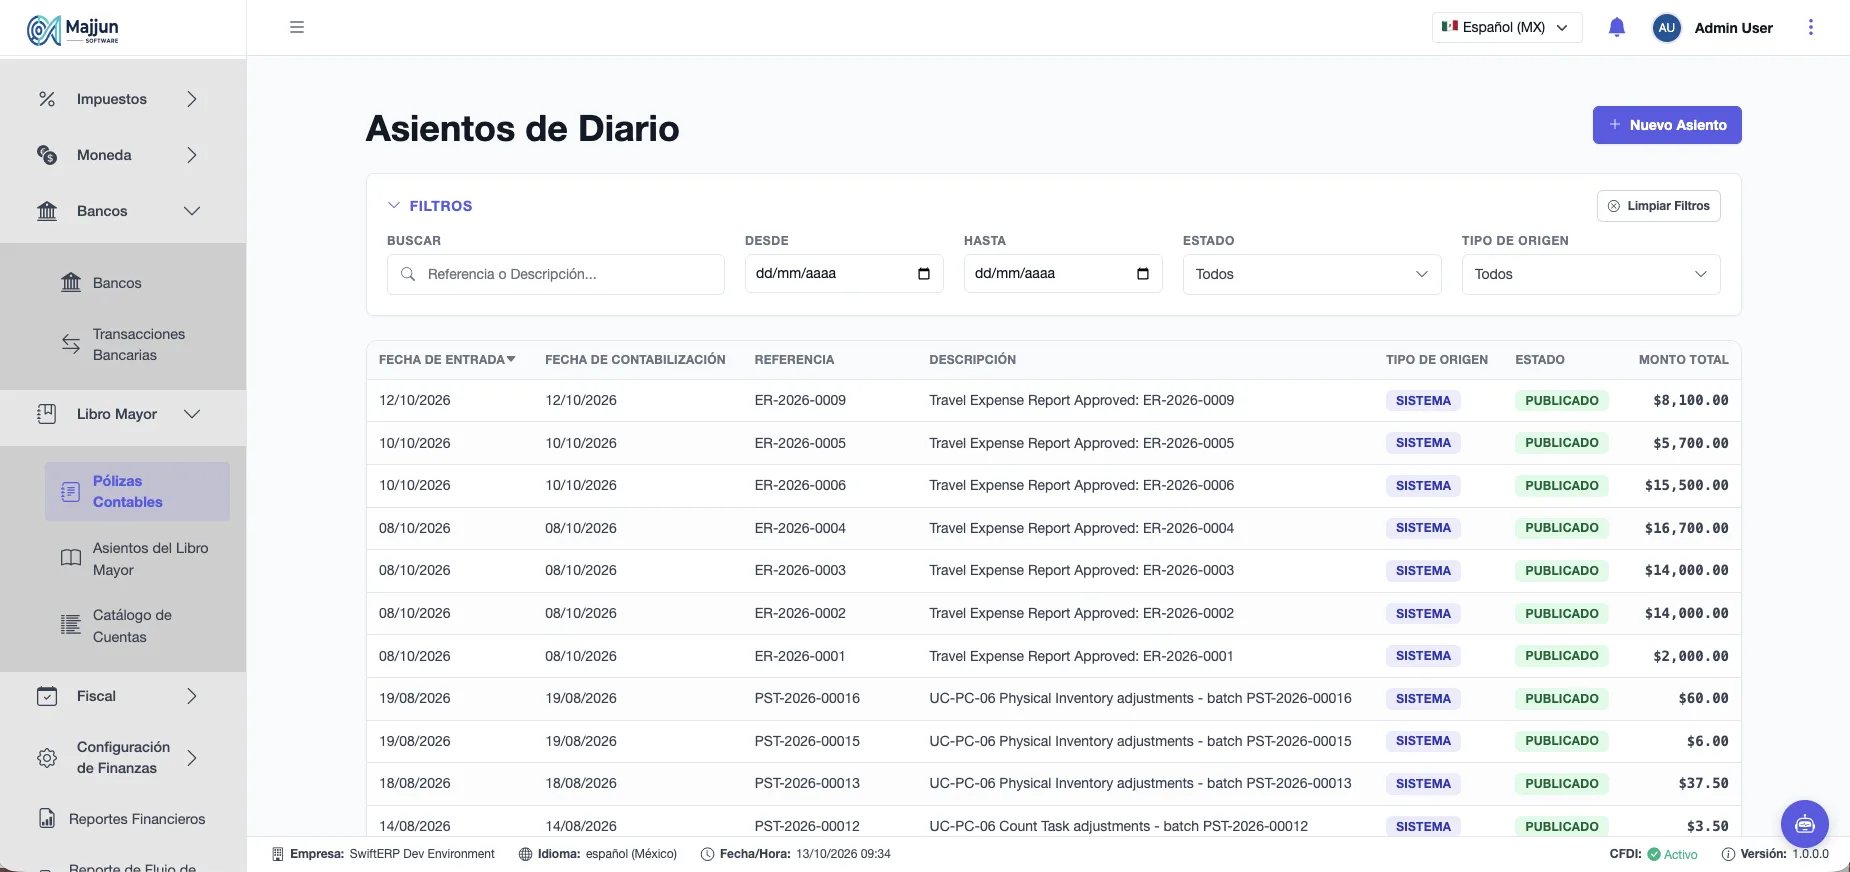Image resolution: width=1850 pixels, height=872 pixels.
Task: Select Pólizas Contables menu item
Action: tap(137, 491)
